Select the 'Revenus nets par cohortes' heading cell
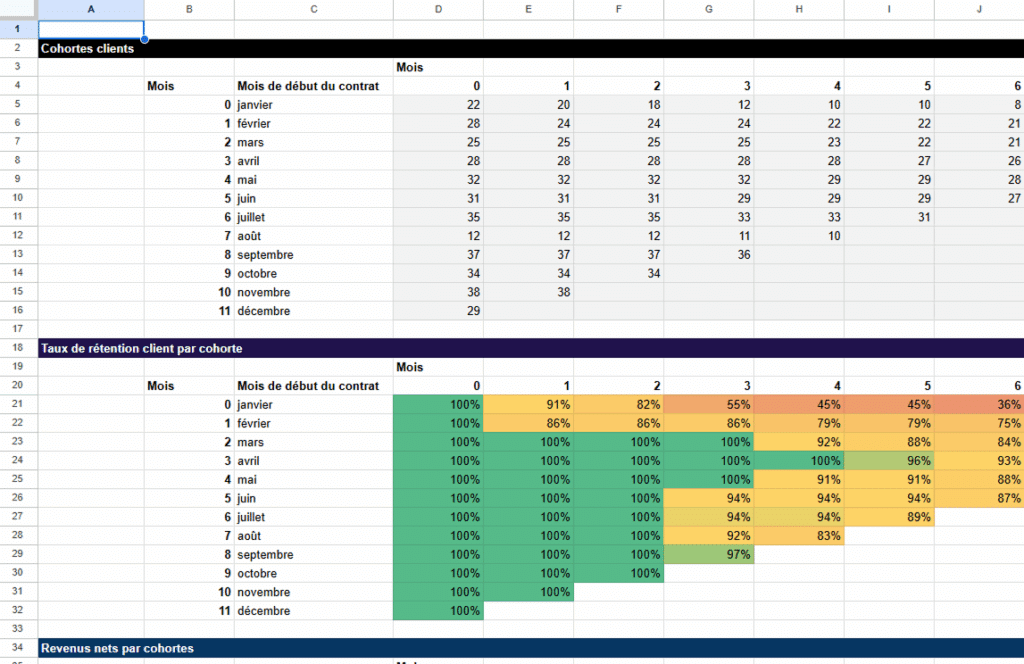 coord(118,648)
